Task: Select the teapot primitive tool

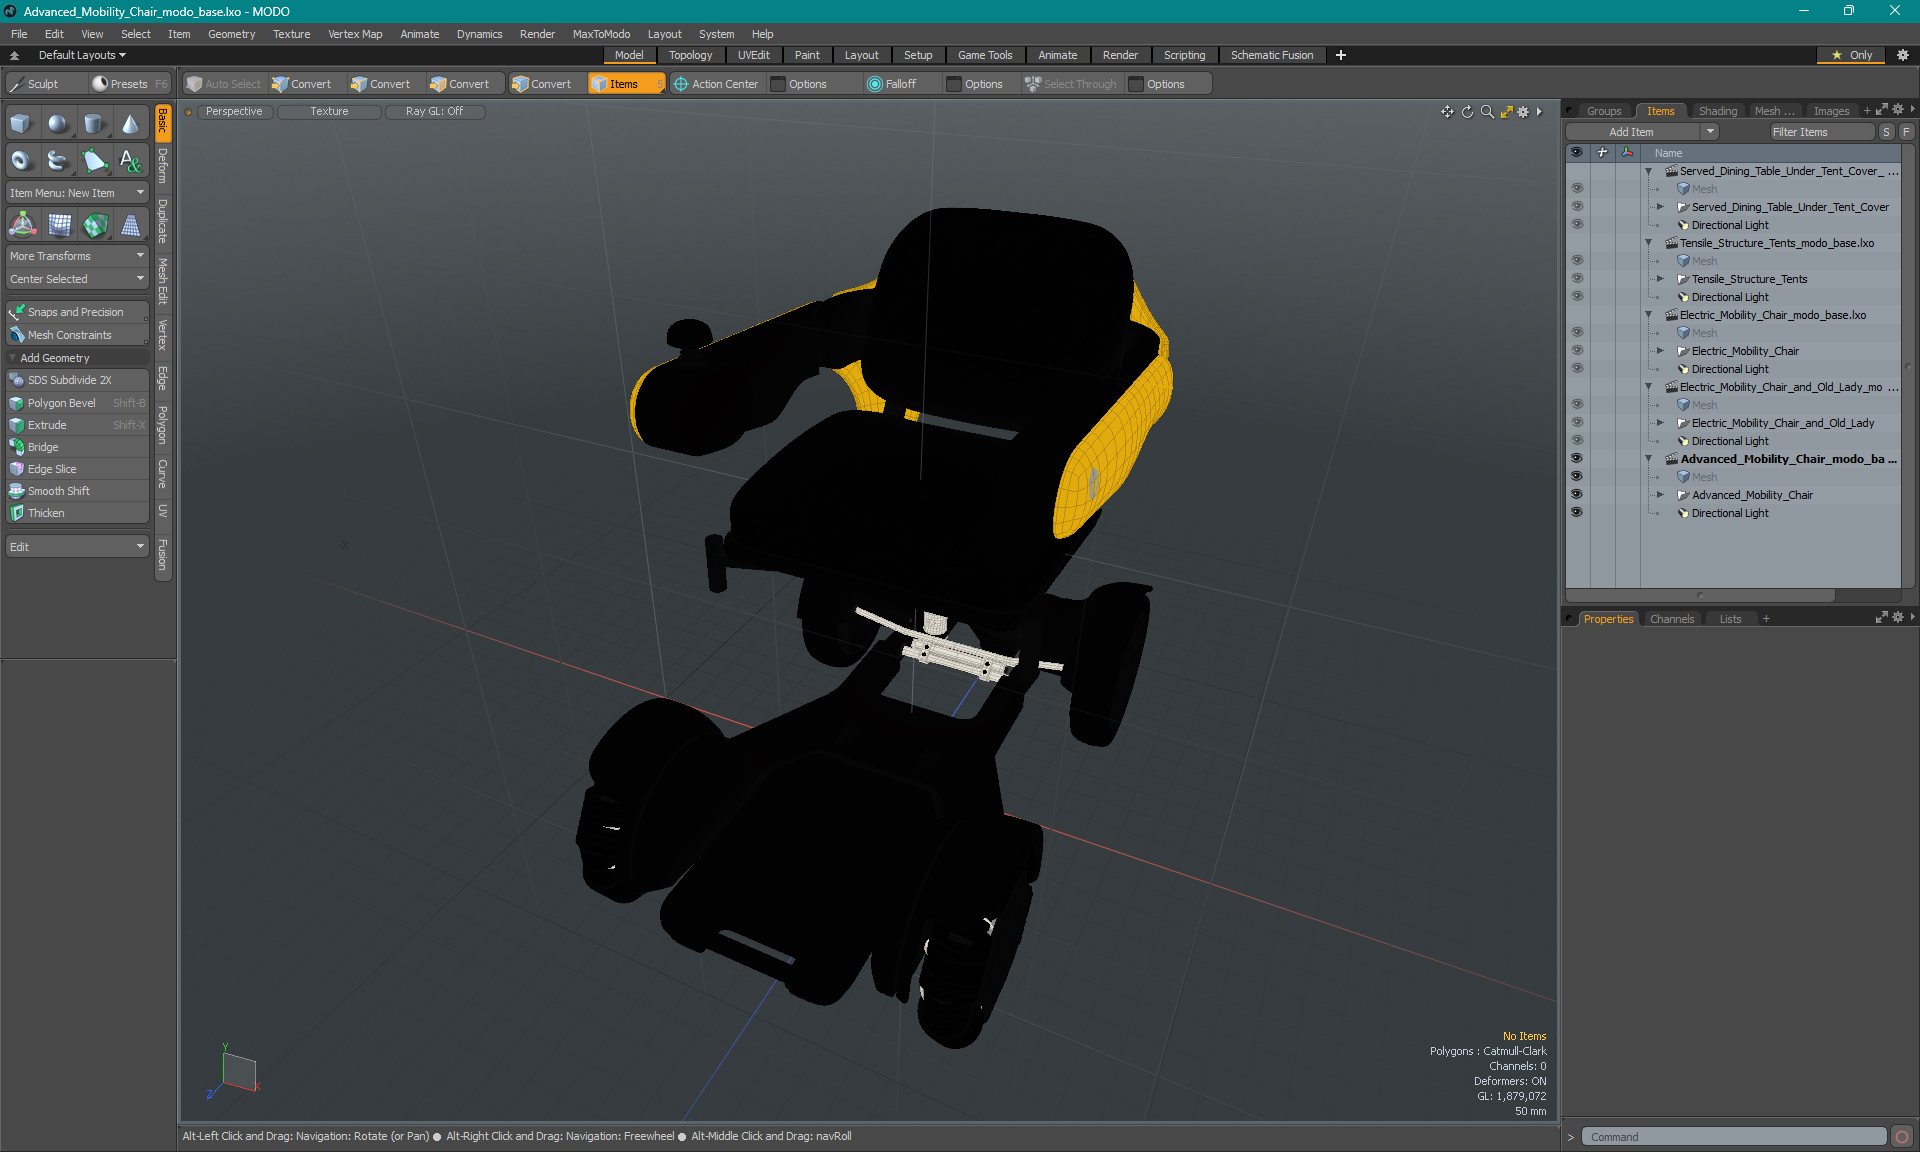Action: point(59,160)
